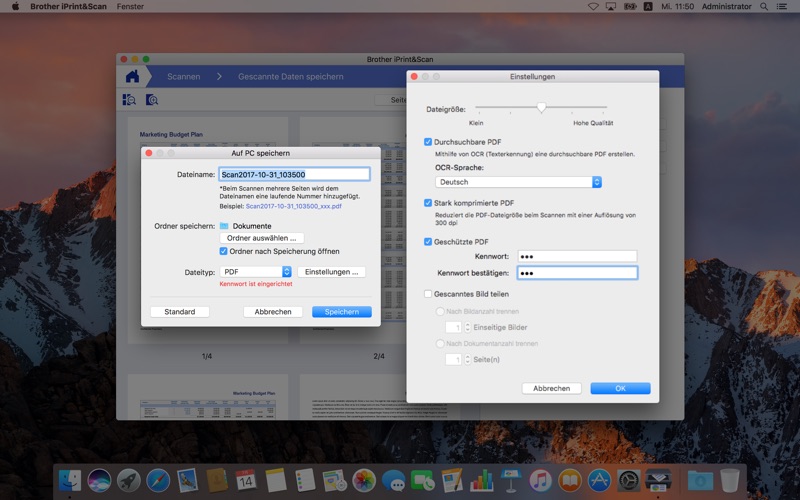
Task: Open the Fenster menu
Action: pyautogui.click(x=130, y=6)
